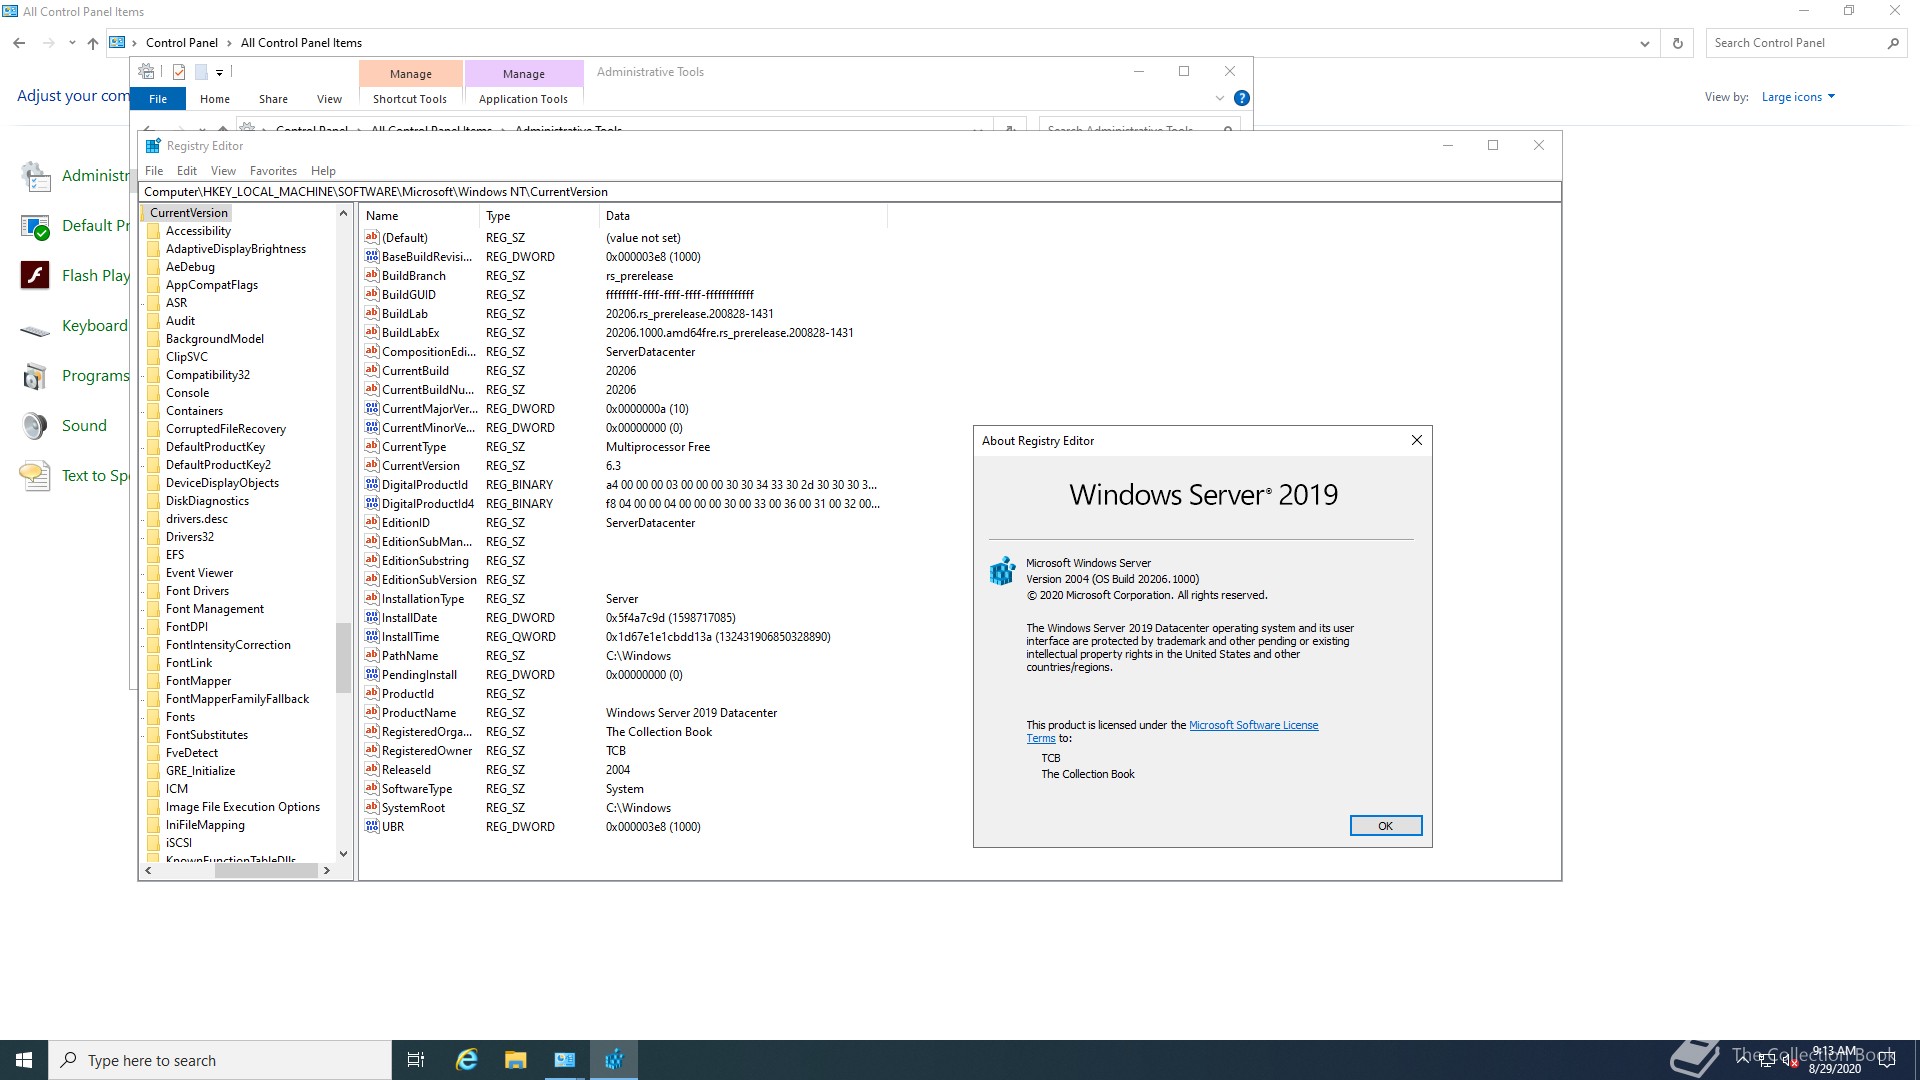Select the Registry Editor taskbar button

pyautogui.click(x=614, y=1060)
